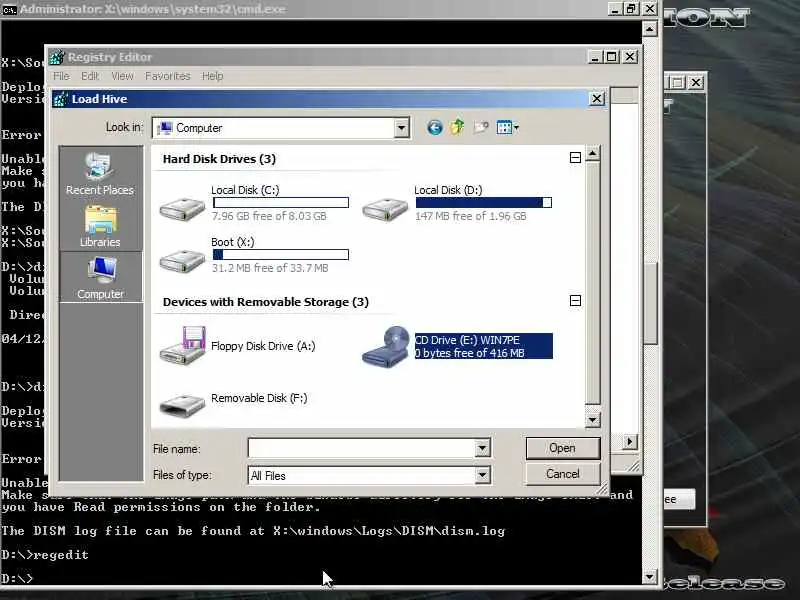Click the "31.2 MB free of 33.7 MB" text
Image resolution: width=800 pixels, height=600 pixels.
pos(270,268)
